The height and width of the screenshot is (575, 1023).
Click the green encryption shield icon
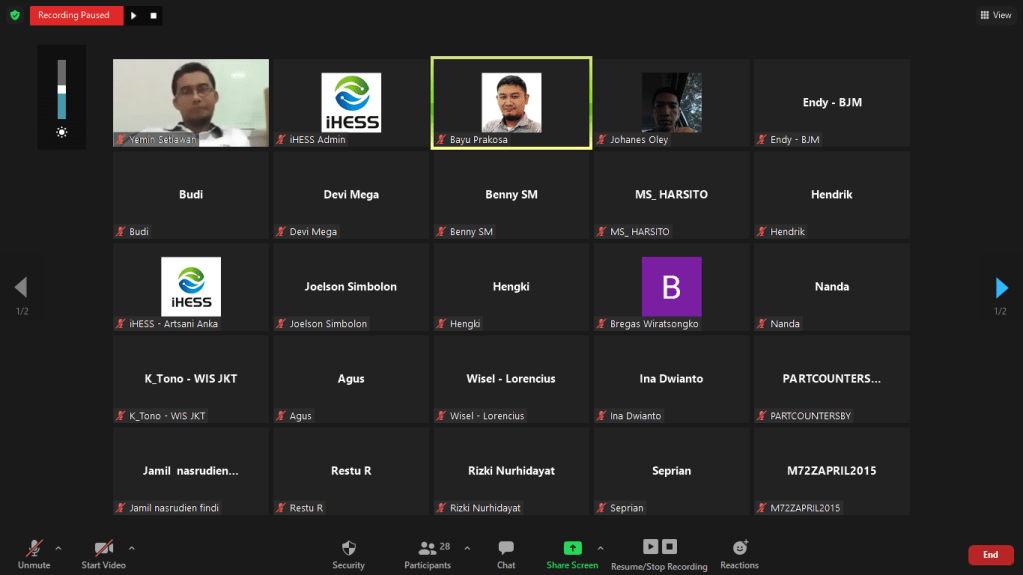pos(14,15)
